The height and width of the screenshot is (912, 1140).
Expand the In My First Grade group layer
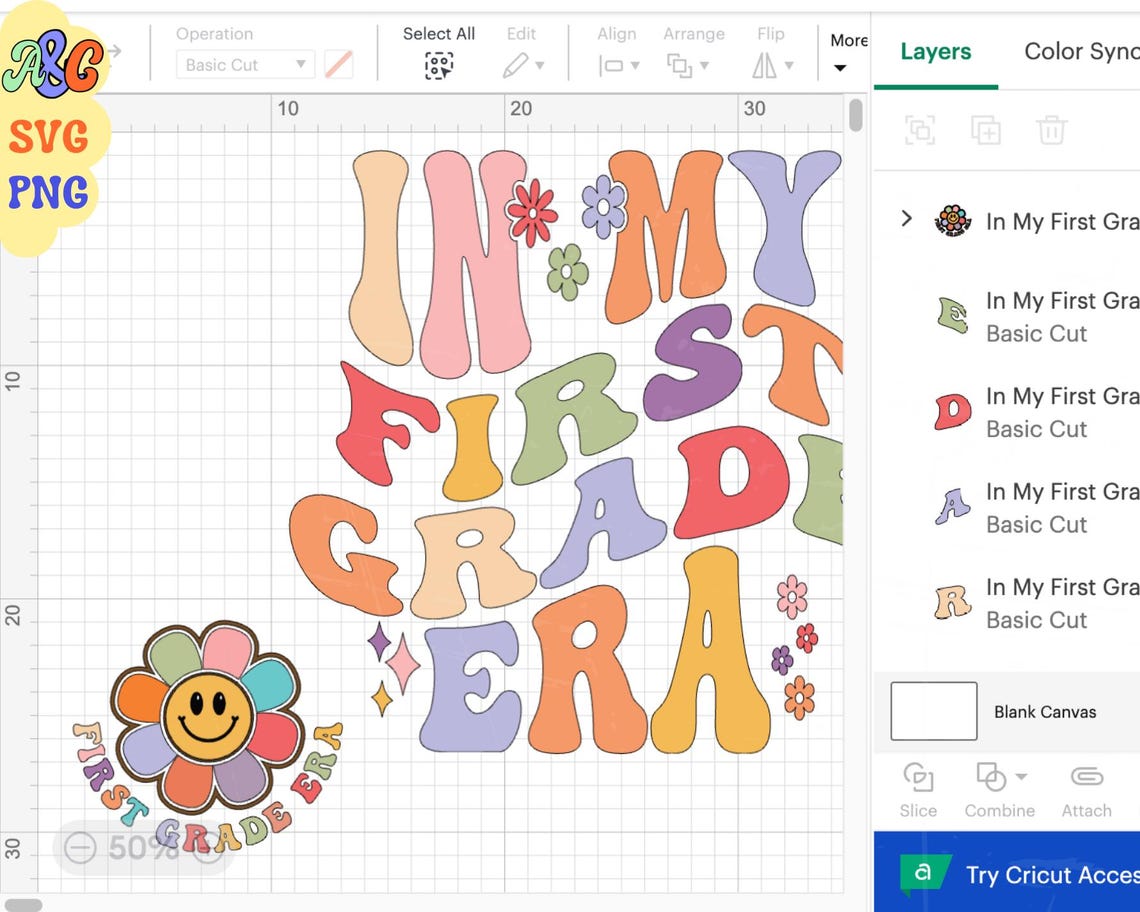point(907,219)
